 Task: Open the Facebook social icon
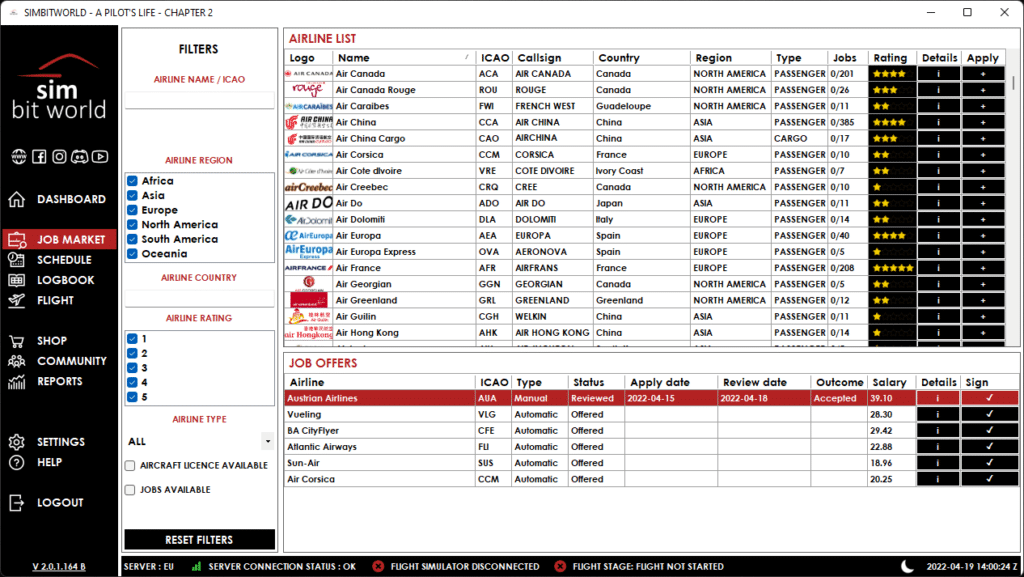(39, 156)
